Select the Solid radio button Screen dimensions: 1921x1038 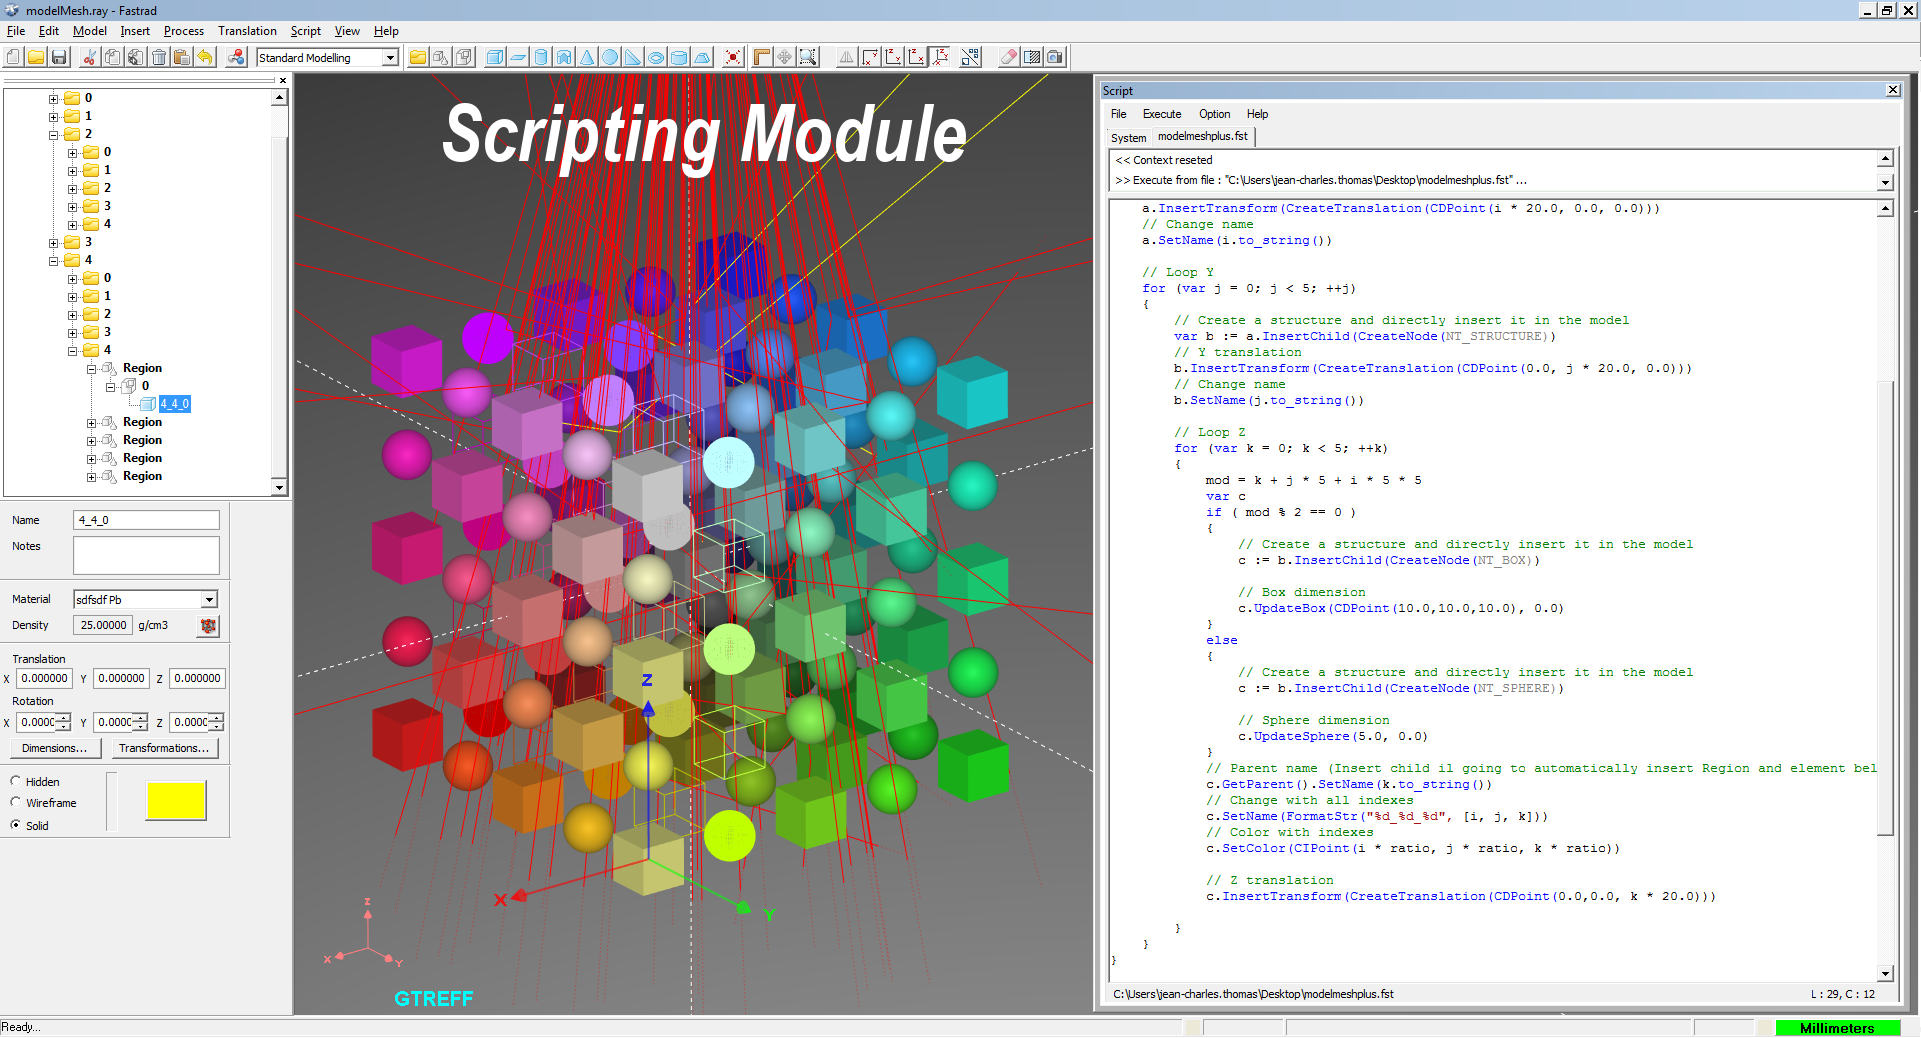[16, 825]
